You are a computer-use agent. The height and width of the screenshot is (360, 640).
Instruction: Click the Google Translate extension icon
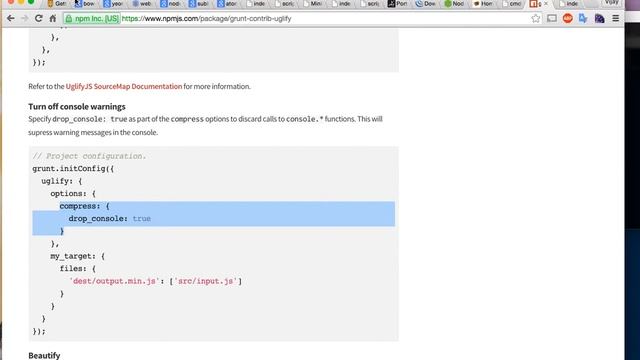pos(583,18)
